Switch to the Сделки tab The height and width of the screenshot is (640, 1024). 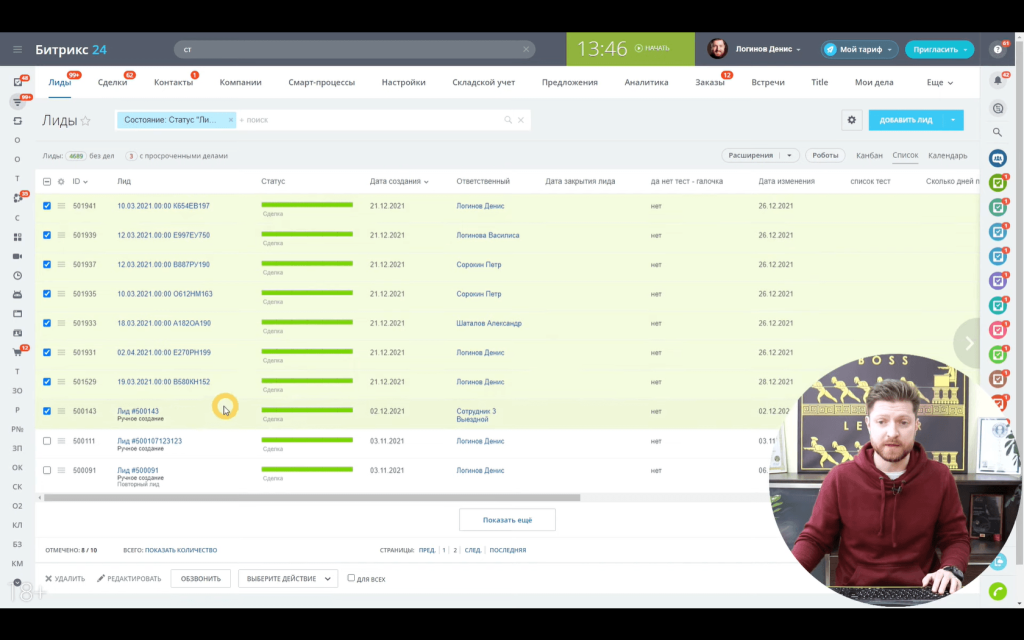tap(112, 82)
